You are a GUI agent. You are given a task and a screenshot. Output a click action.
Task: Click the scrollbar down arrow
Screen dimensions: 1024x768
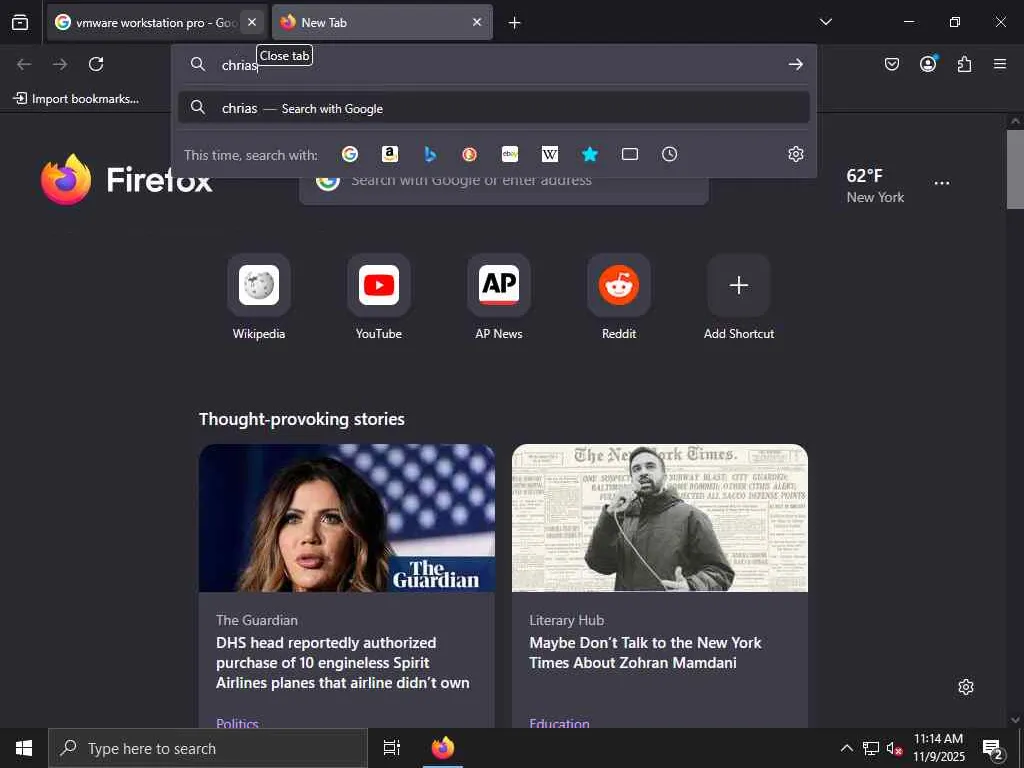pos(1015,720)
